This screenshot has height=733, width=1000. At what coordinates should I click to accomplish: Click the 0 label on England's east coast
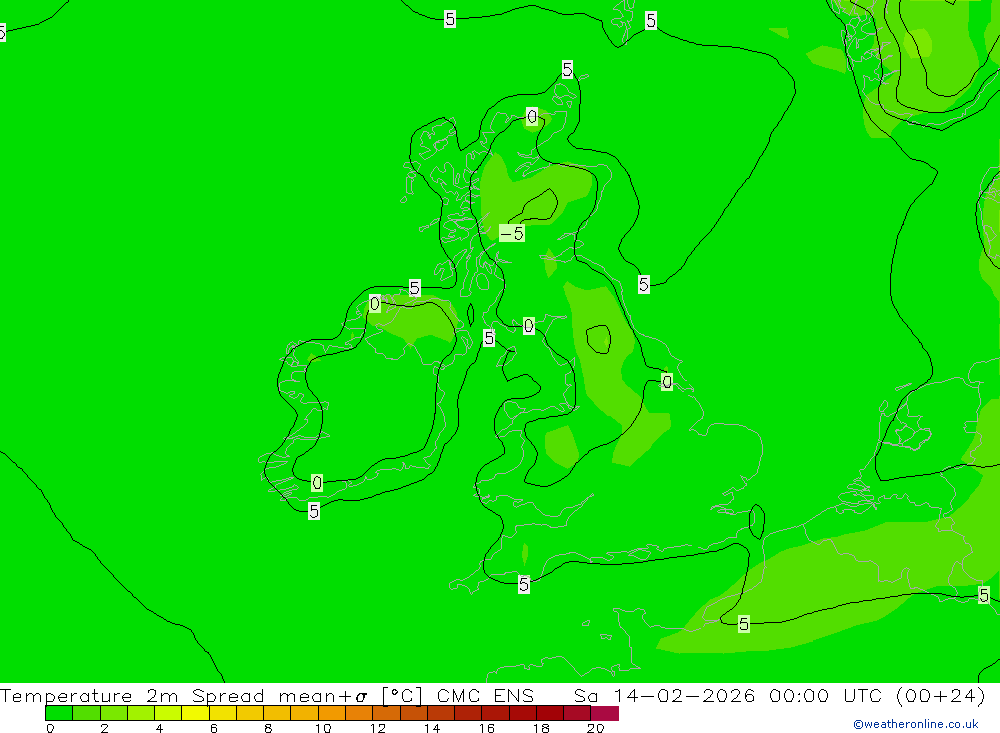666,381
